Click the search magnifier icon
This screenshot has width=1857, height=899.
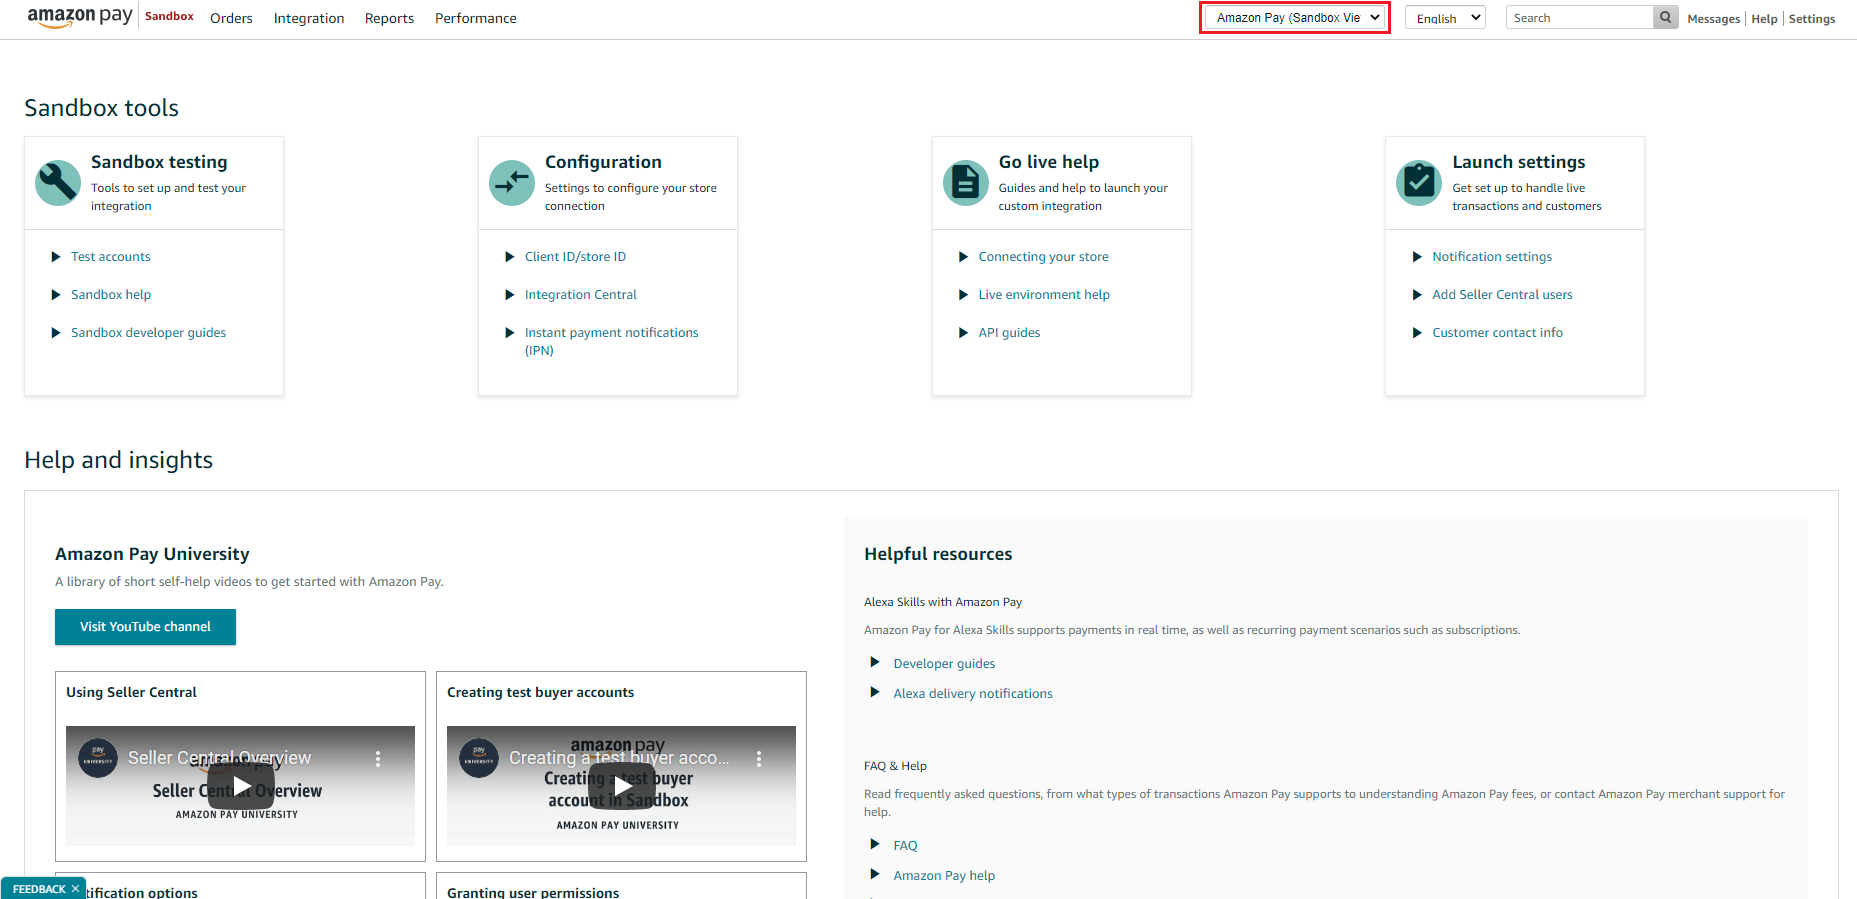point(1665,18)
